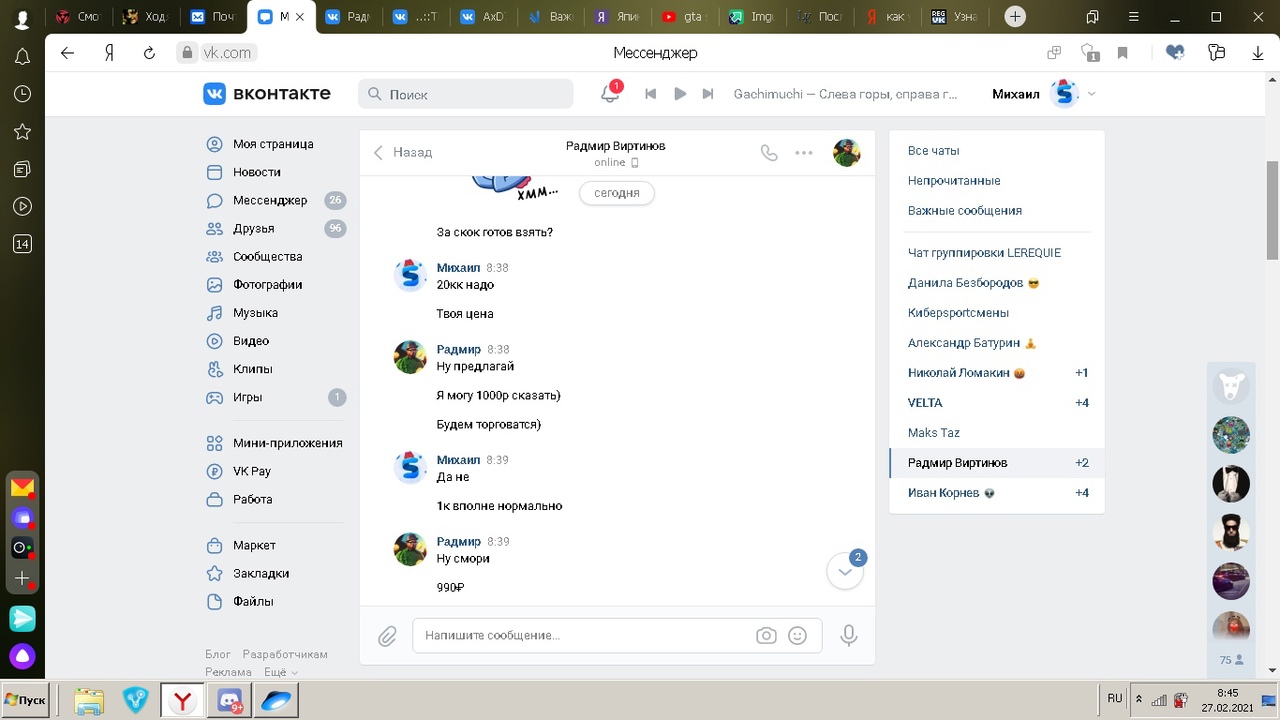This screenshot has width=1280, height=720.
Task: Open the notifications bell icon
Action: click(609, 94)
